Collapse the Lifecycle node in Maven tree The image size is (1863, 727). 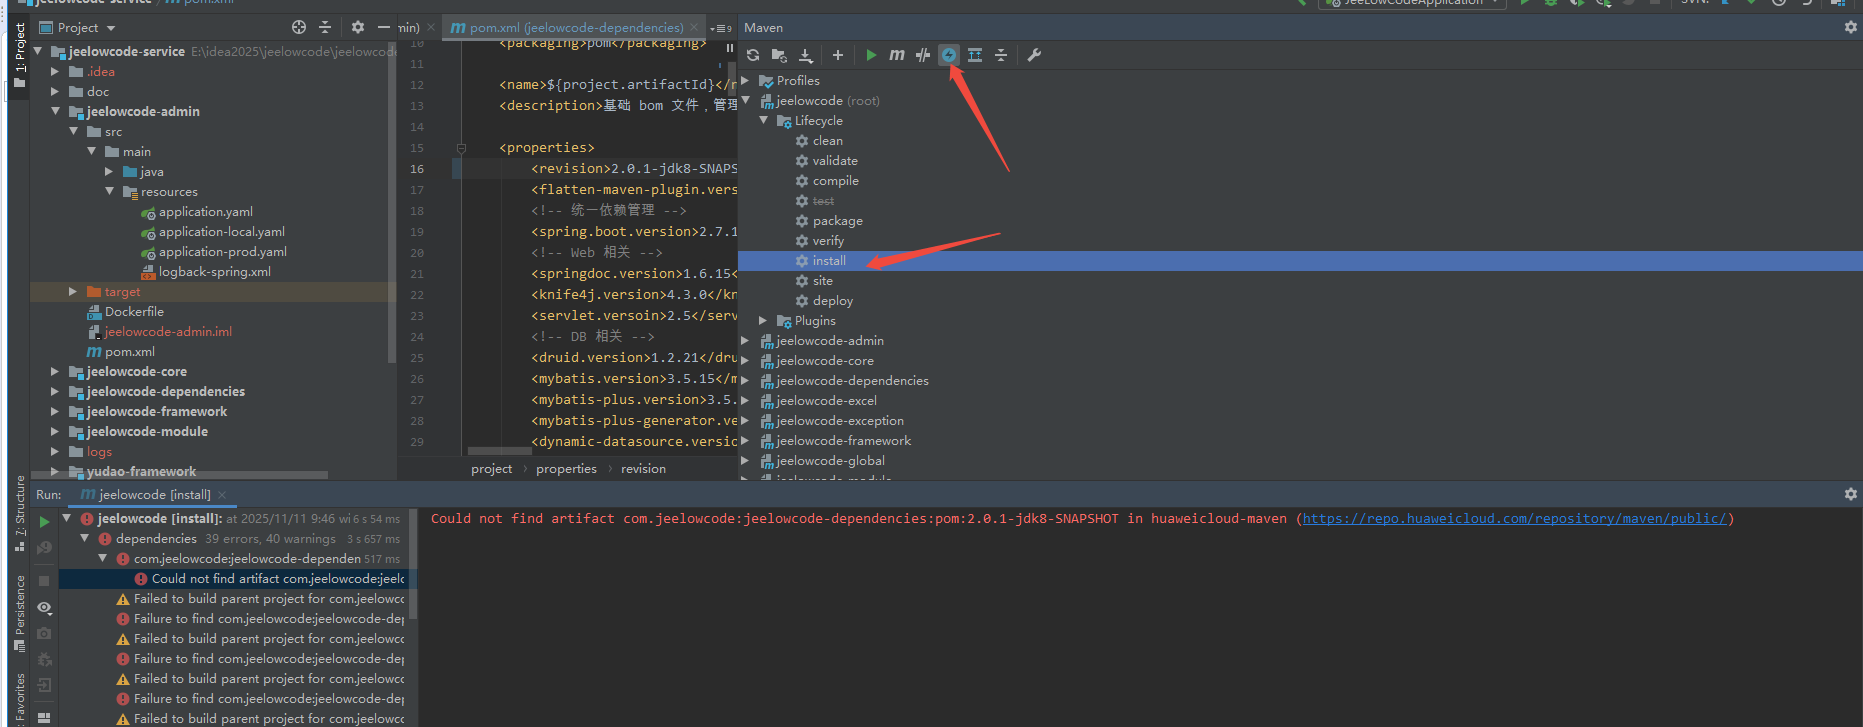point(763,121)
